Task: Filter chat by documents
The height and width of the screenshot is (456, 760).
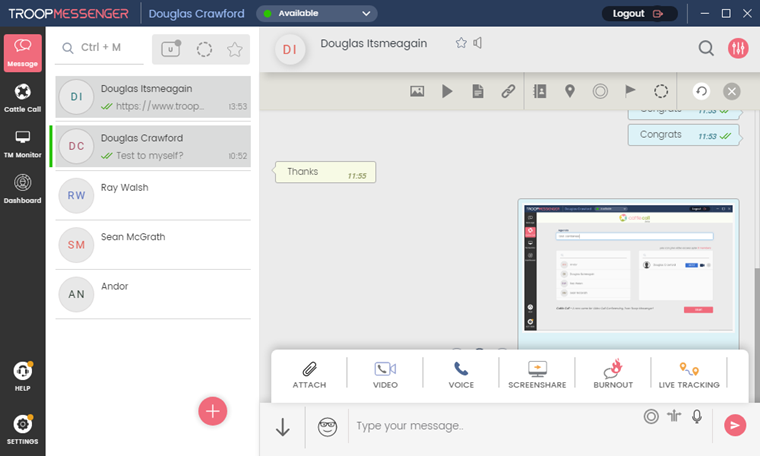Action: pos(478,91)
